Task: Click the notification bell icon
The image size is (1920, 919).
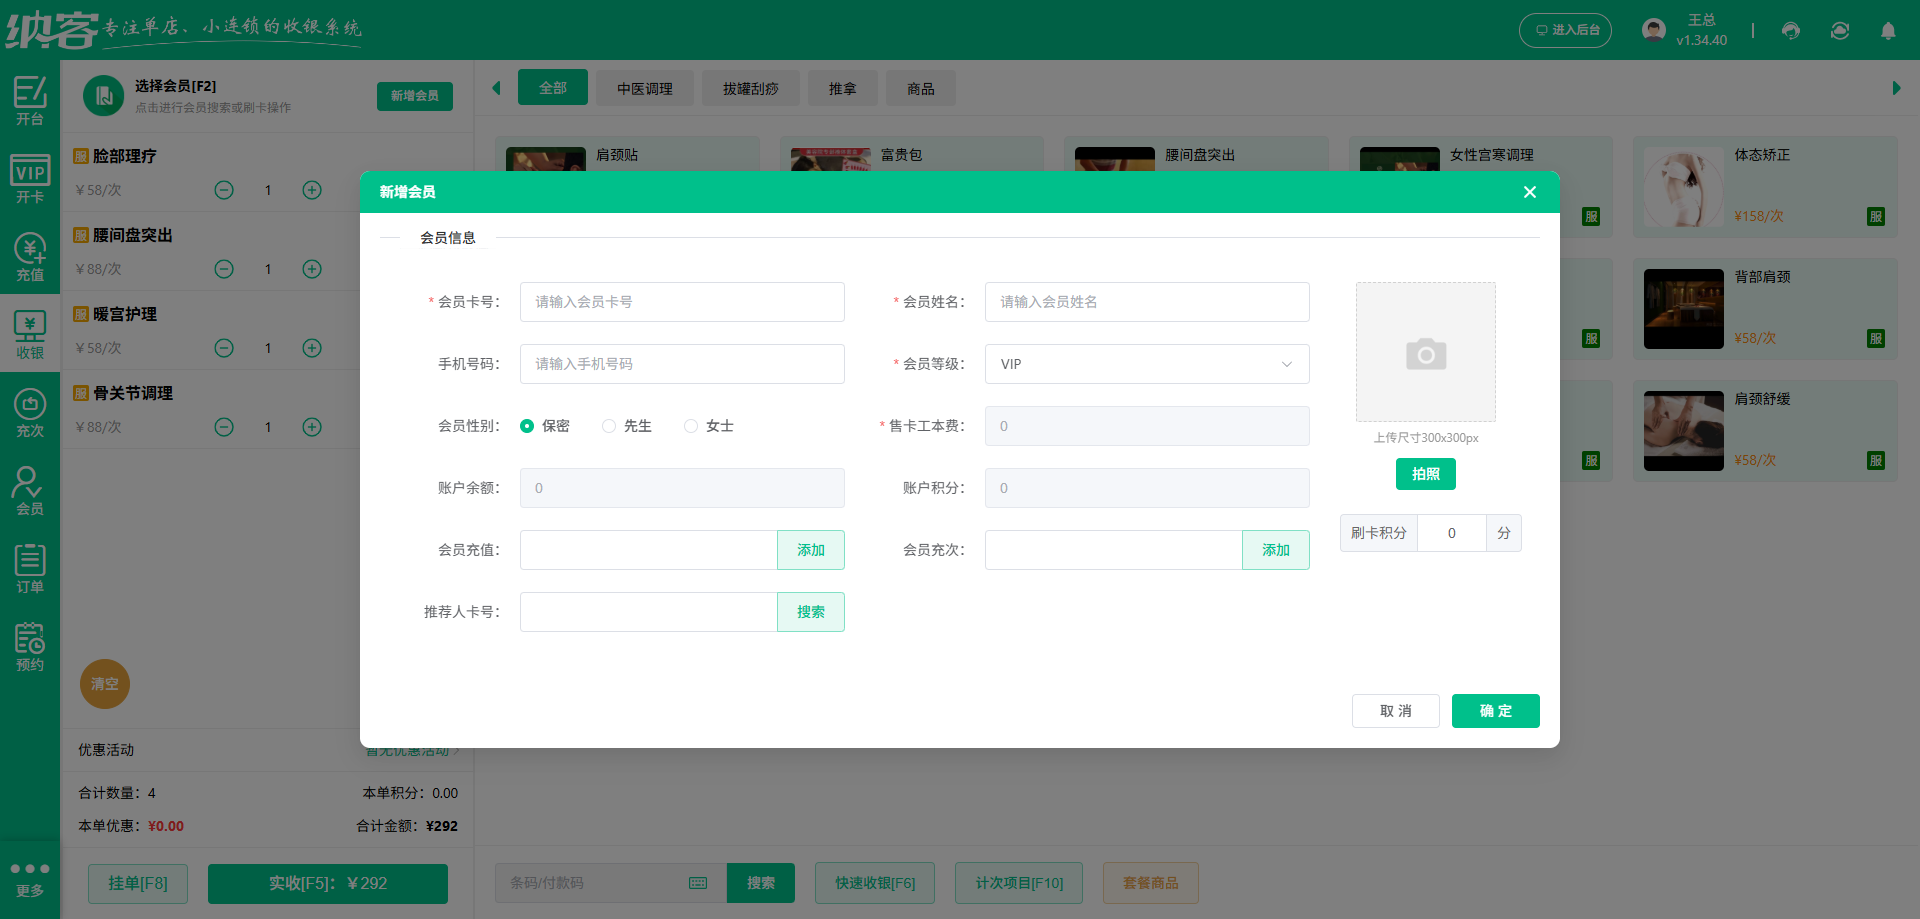Action: [x=1888, y=31]
